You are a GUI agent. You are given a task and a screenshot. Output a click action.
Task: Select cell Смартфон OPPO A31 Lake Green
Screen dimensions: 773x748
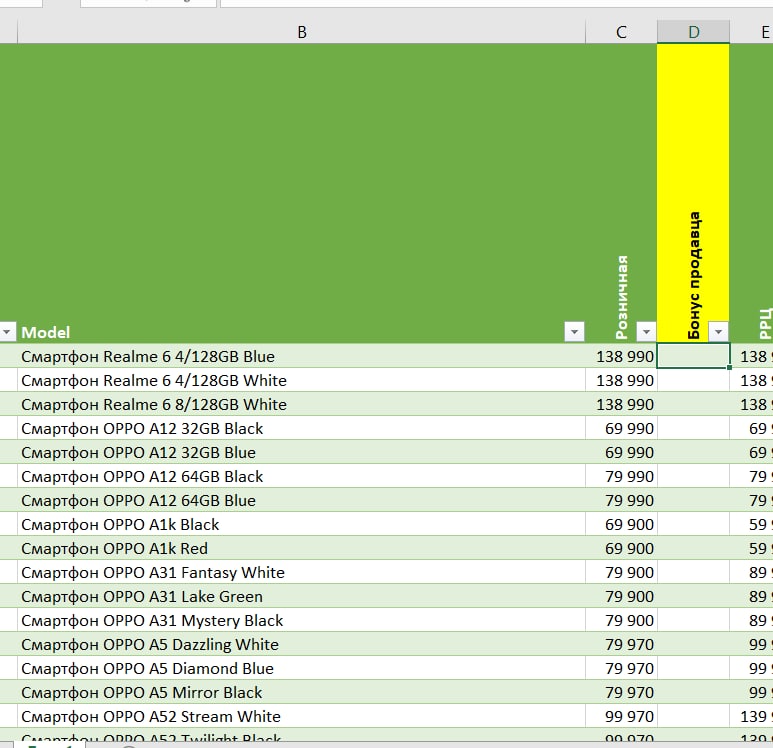click(301, 596)
